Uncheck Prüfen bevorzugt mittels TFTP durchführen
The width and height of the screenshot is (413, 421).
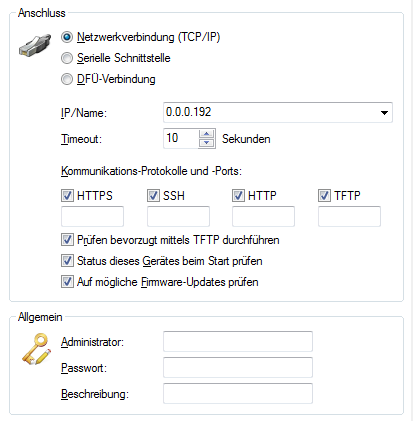click(67, 240)
